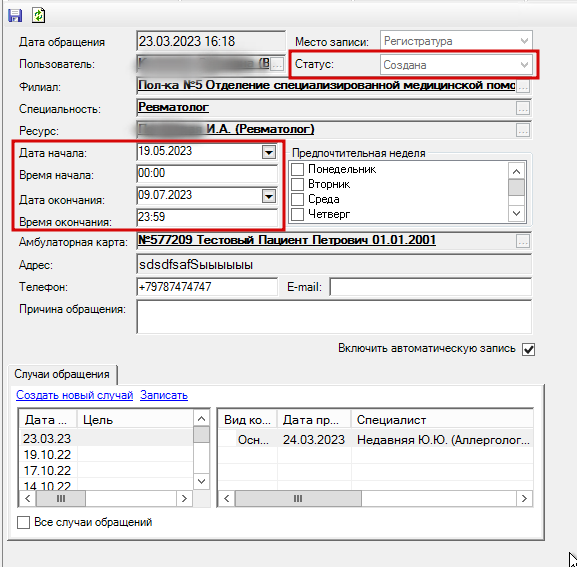Click the Записать link

(164, 395)
